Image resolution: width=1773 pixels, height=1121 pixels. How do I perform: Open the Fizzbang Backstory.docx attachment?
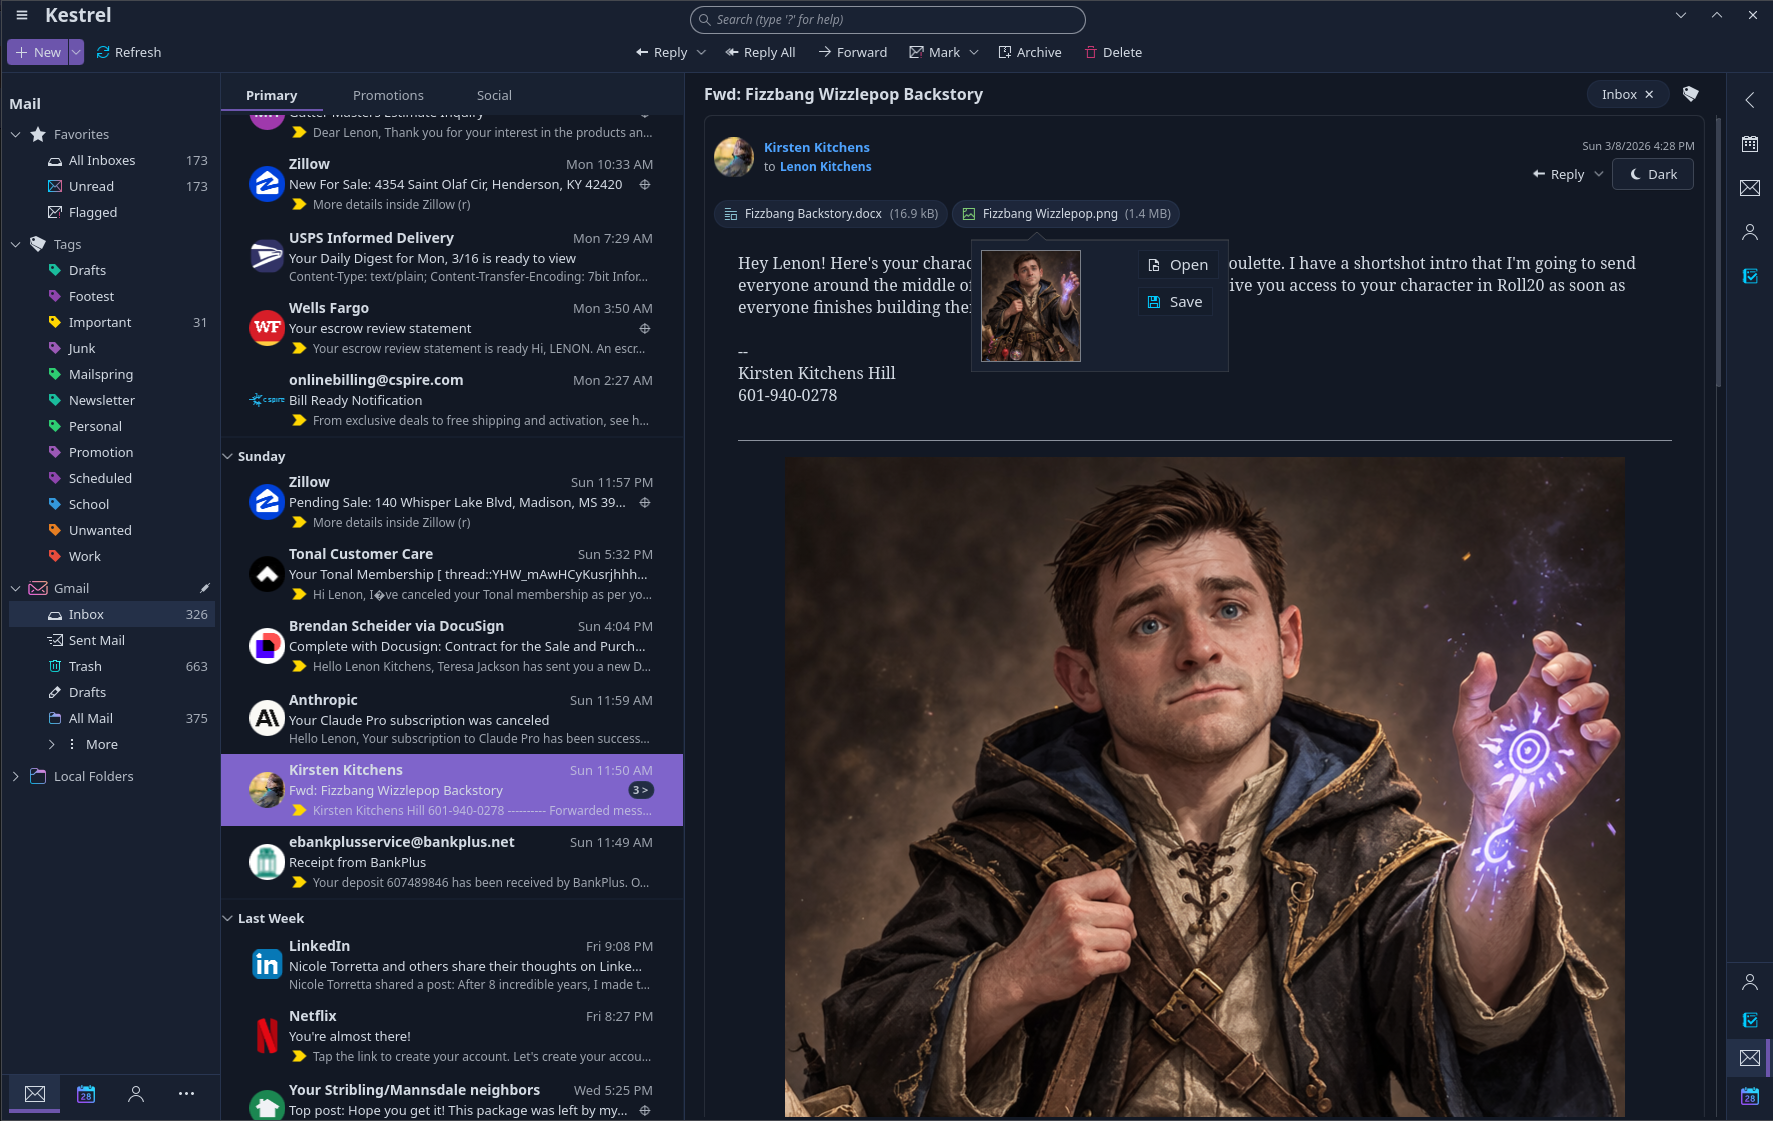(830, 213)
